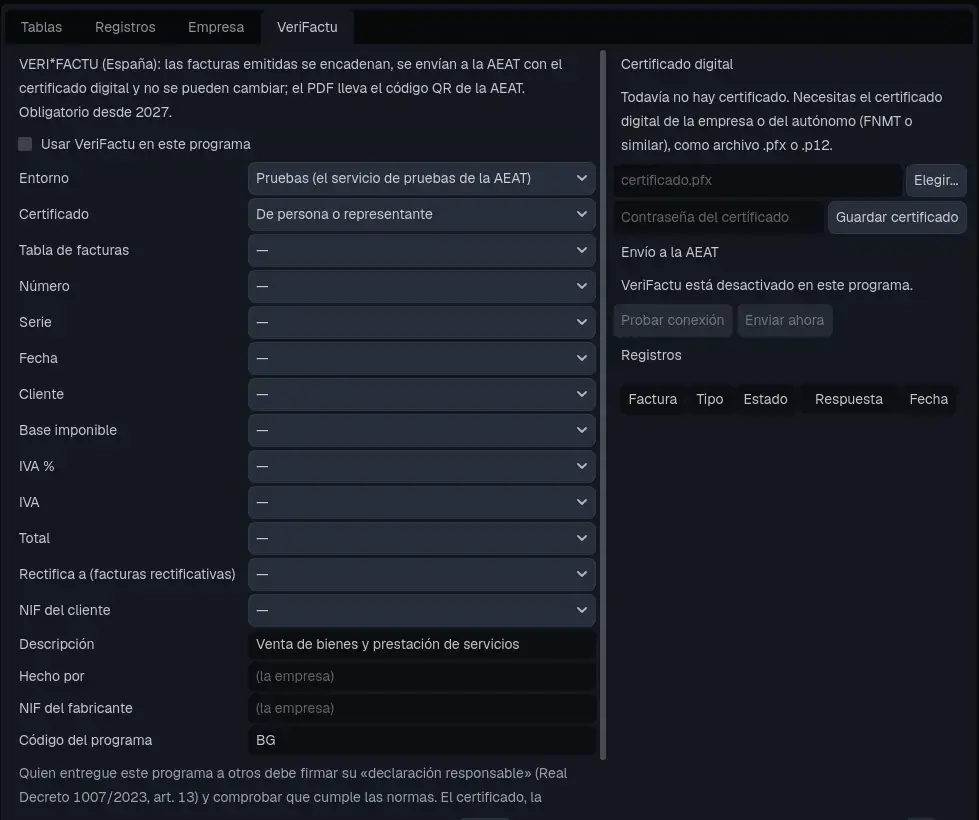Click the Guardar certificado button
Image resolution: width=979 pixels, height=820 pixels.
(x=897, y=217)
